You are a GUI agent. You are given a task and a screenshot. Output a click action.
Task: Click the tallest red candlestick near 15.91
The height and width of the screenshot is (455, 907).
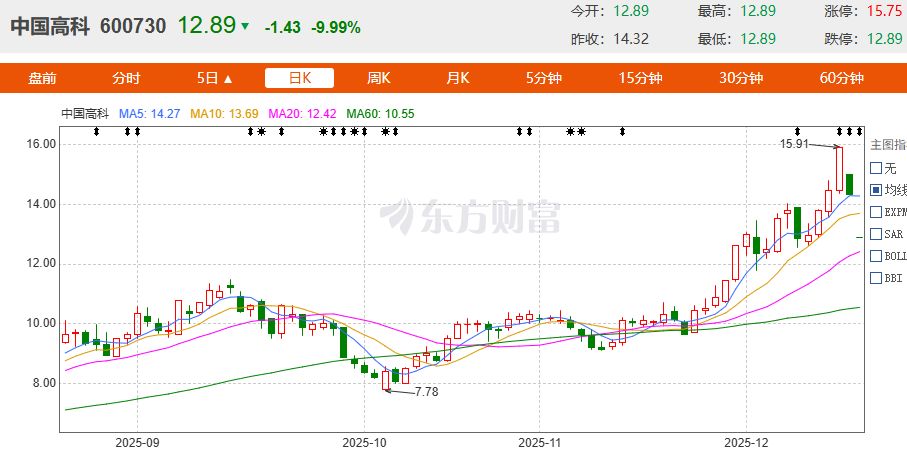pos(839,169)
